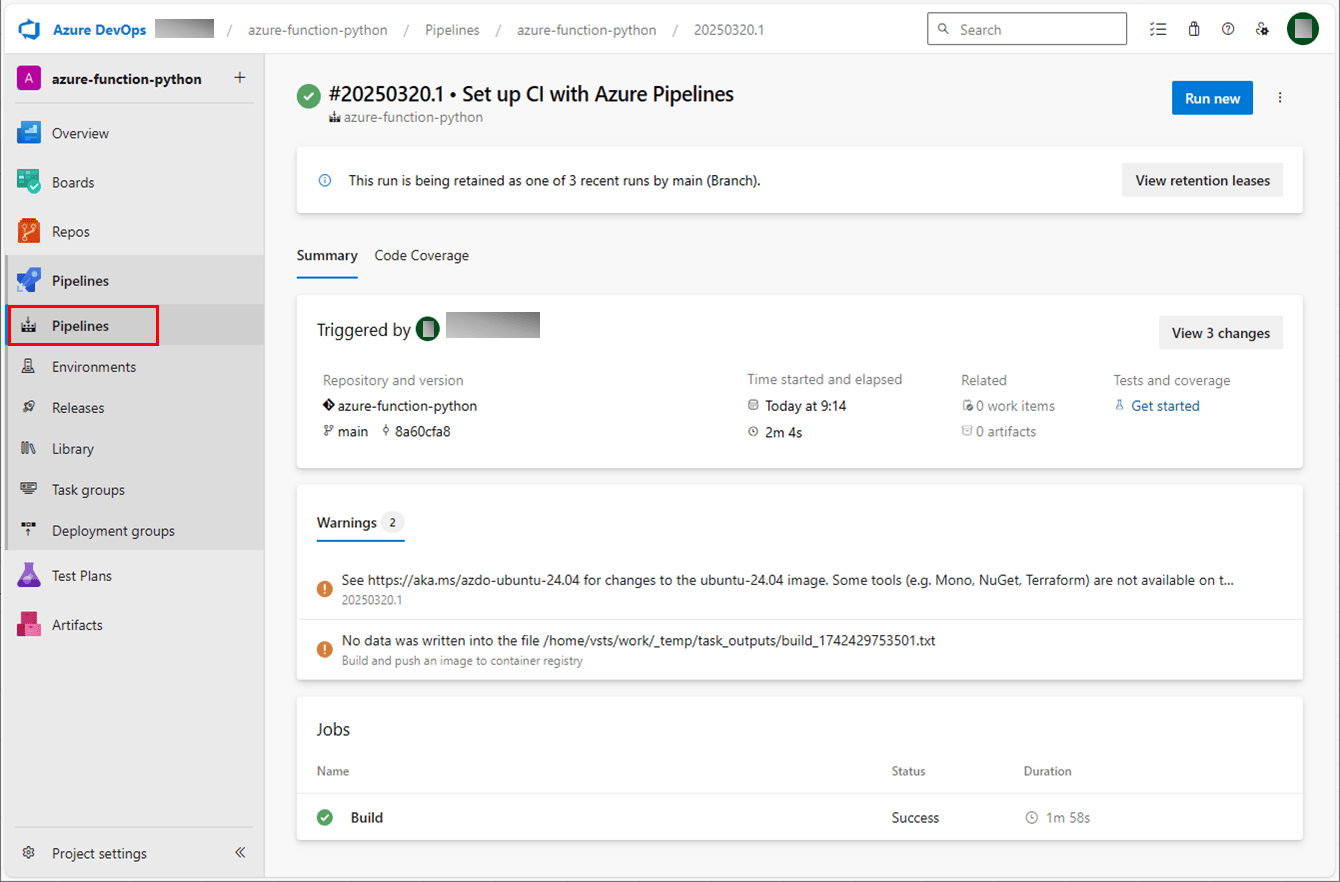Screen dimensions: 1340x882
Task: Open the main branch link
Action: pyautogui.click(x=353, y=432)
